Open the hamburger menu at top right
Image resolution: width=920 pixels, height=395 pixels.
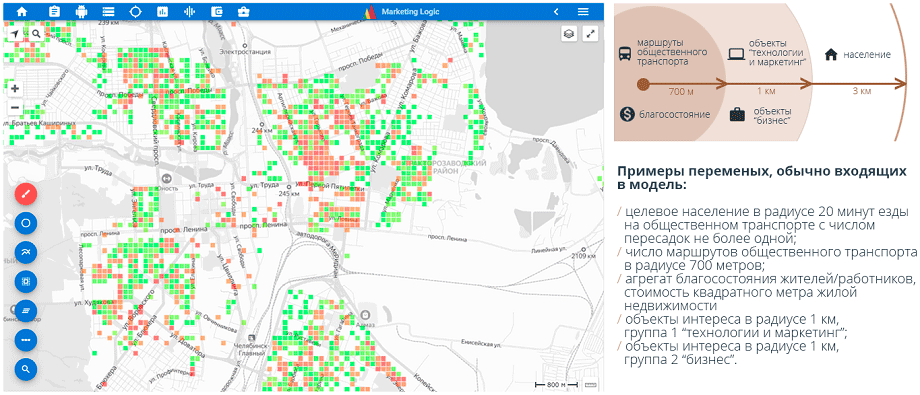583,12
